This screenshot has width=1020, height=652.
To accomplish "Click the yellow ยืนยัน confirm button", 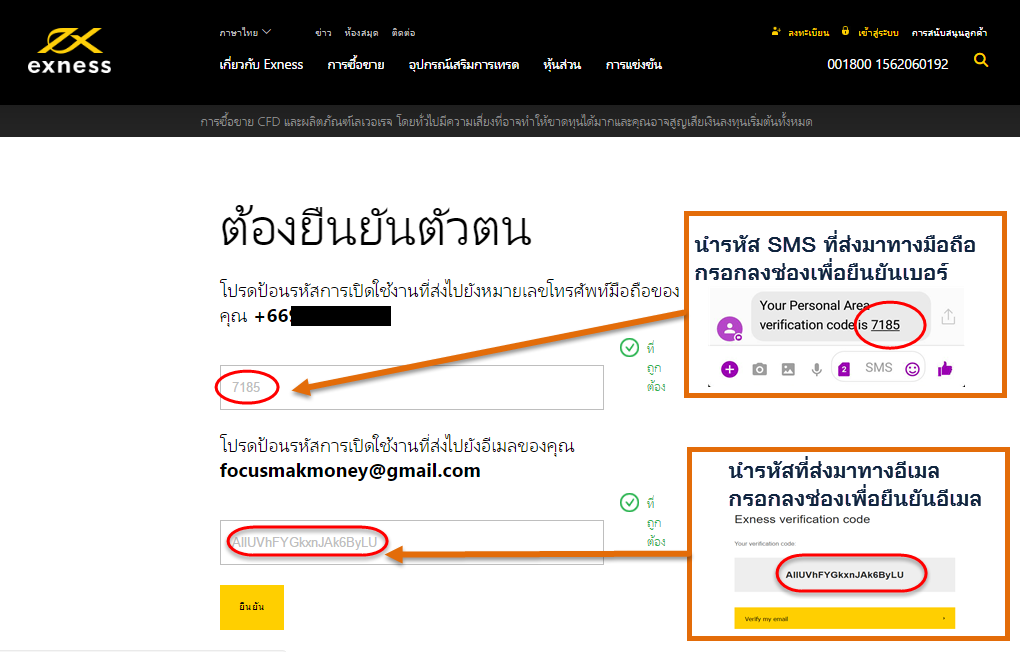I will coord(252,607).
